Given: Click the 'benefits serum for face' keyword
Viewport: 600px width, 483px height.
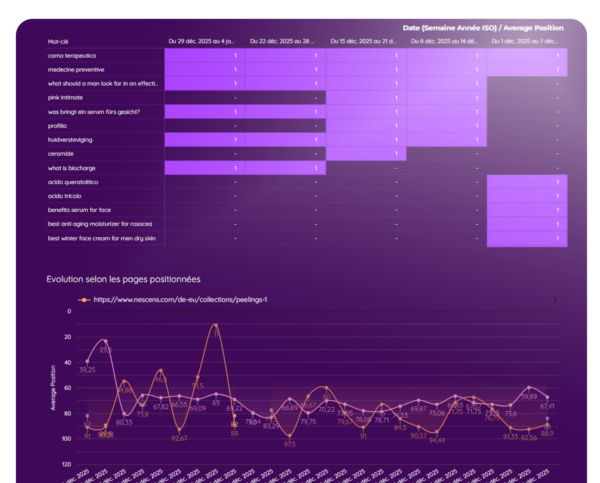Looking at the screenshot, I should click(x=80, y=210).
